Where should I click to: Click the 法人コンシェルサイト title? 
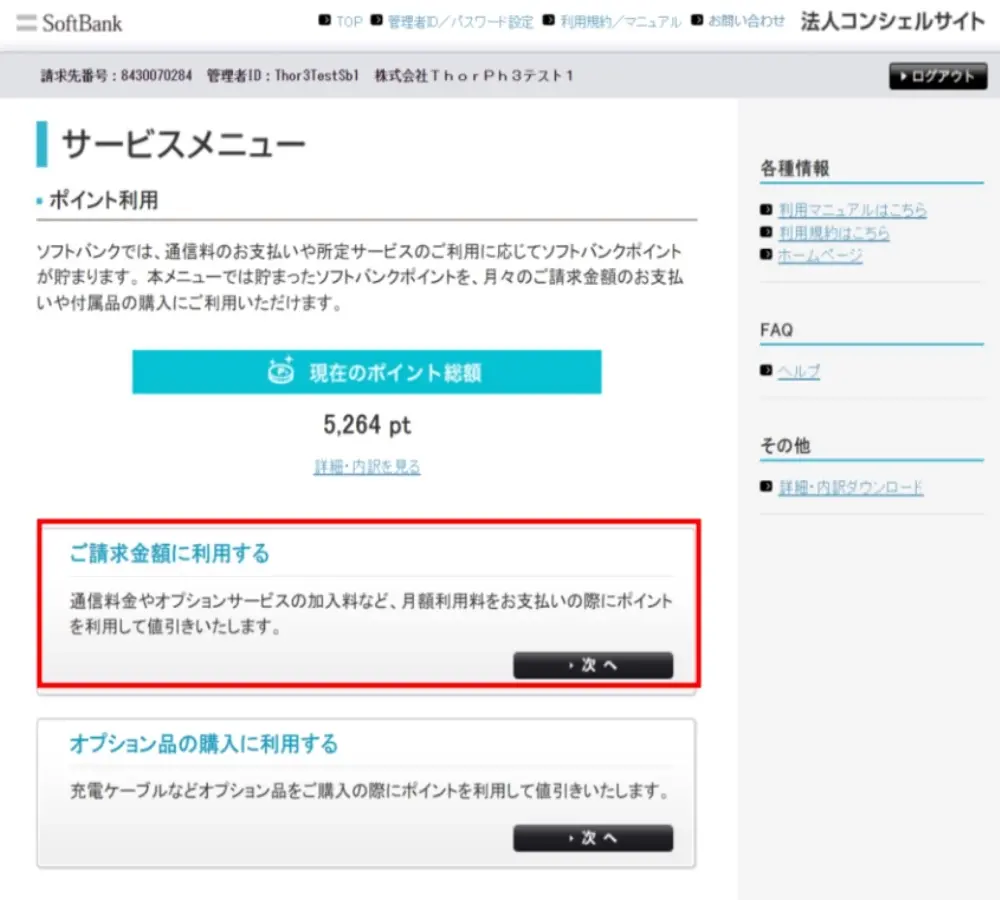tap(893, 22)
